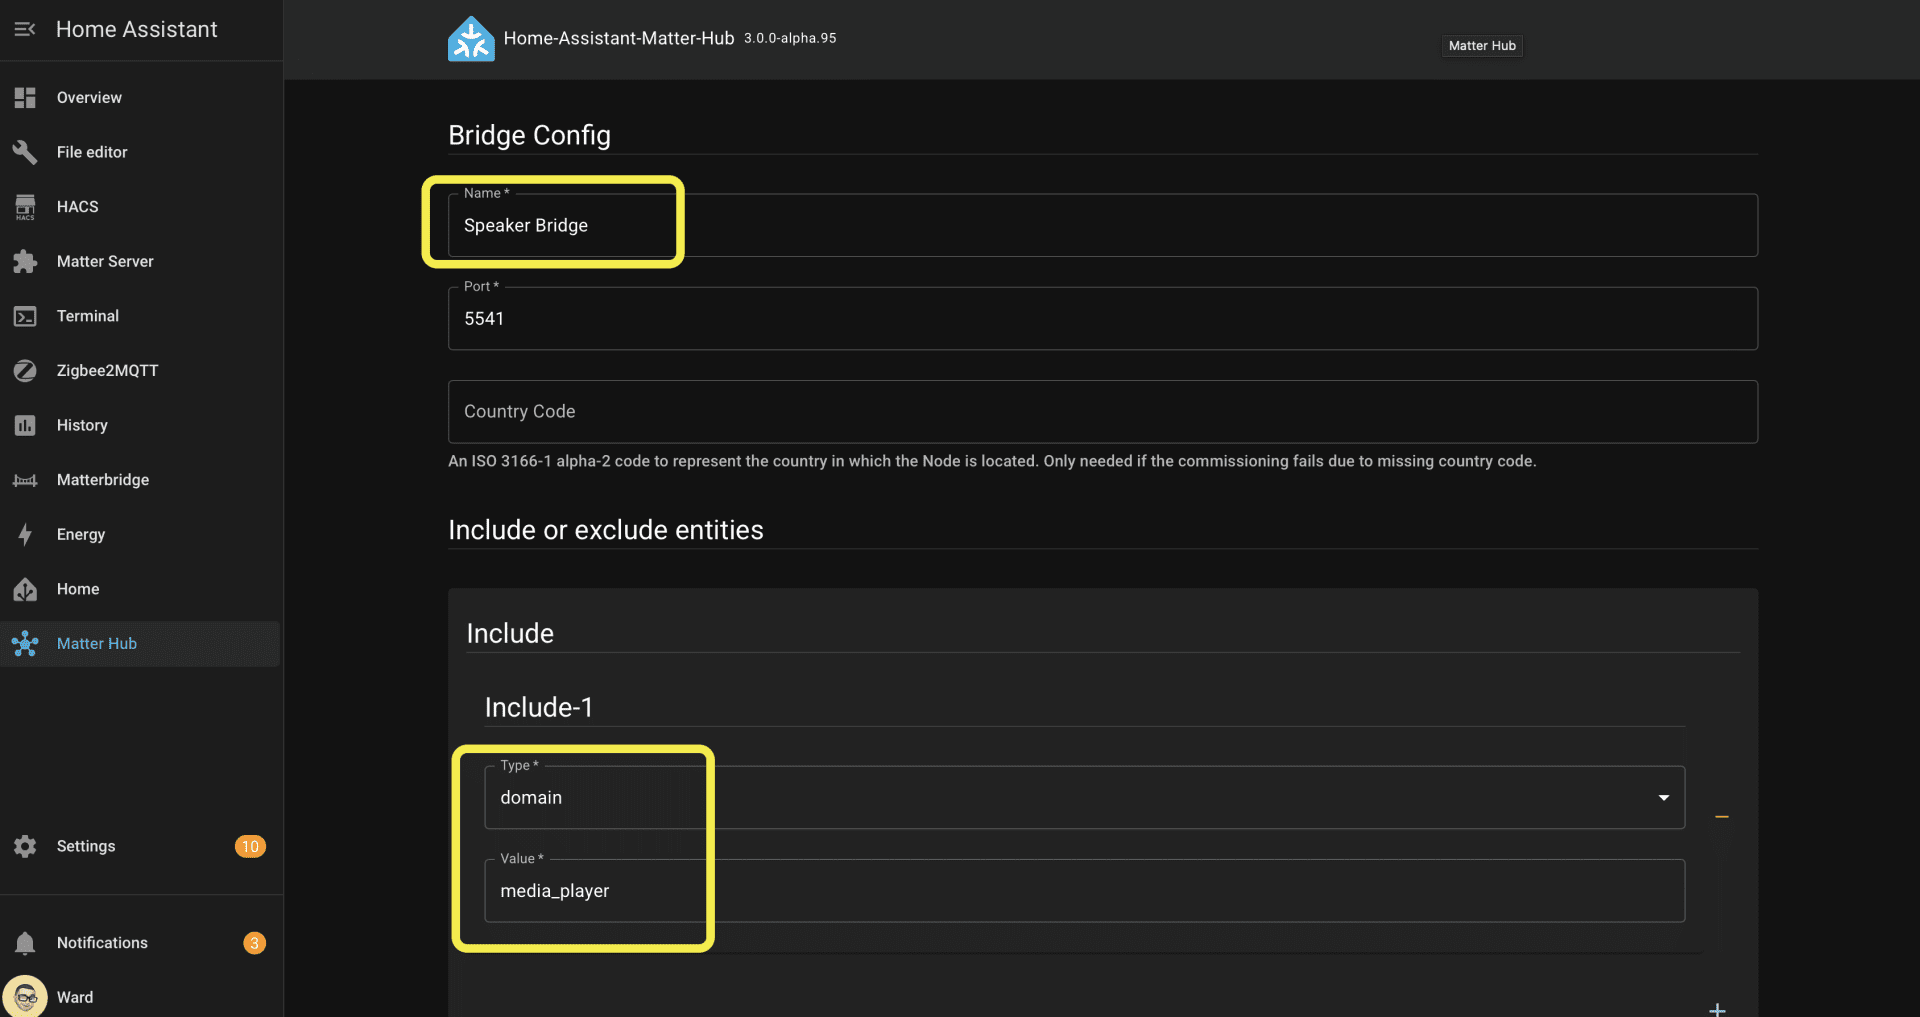Add new include rule with plus icon
Screen dimensions: 1920x1017
tap(1717, 1009)
